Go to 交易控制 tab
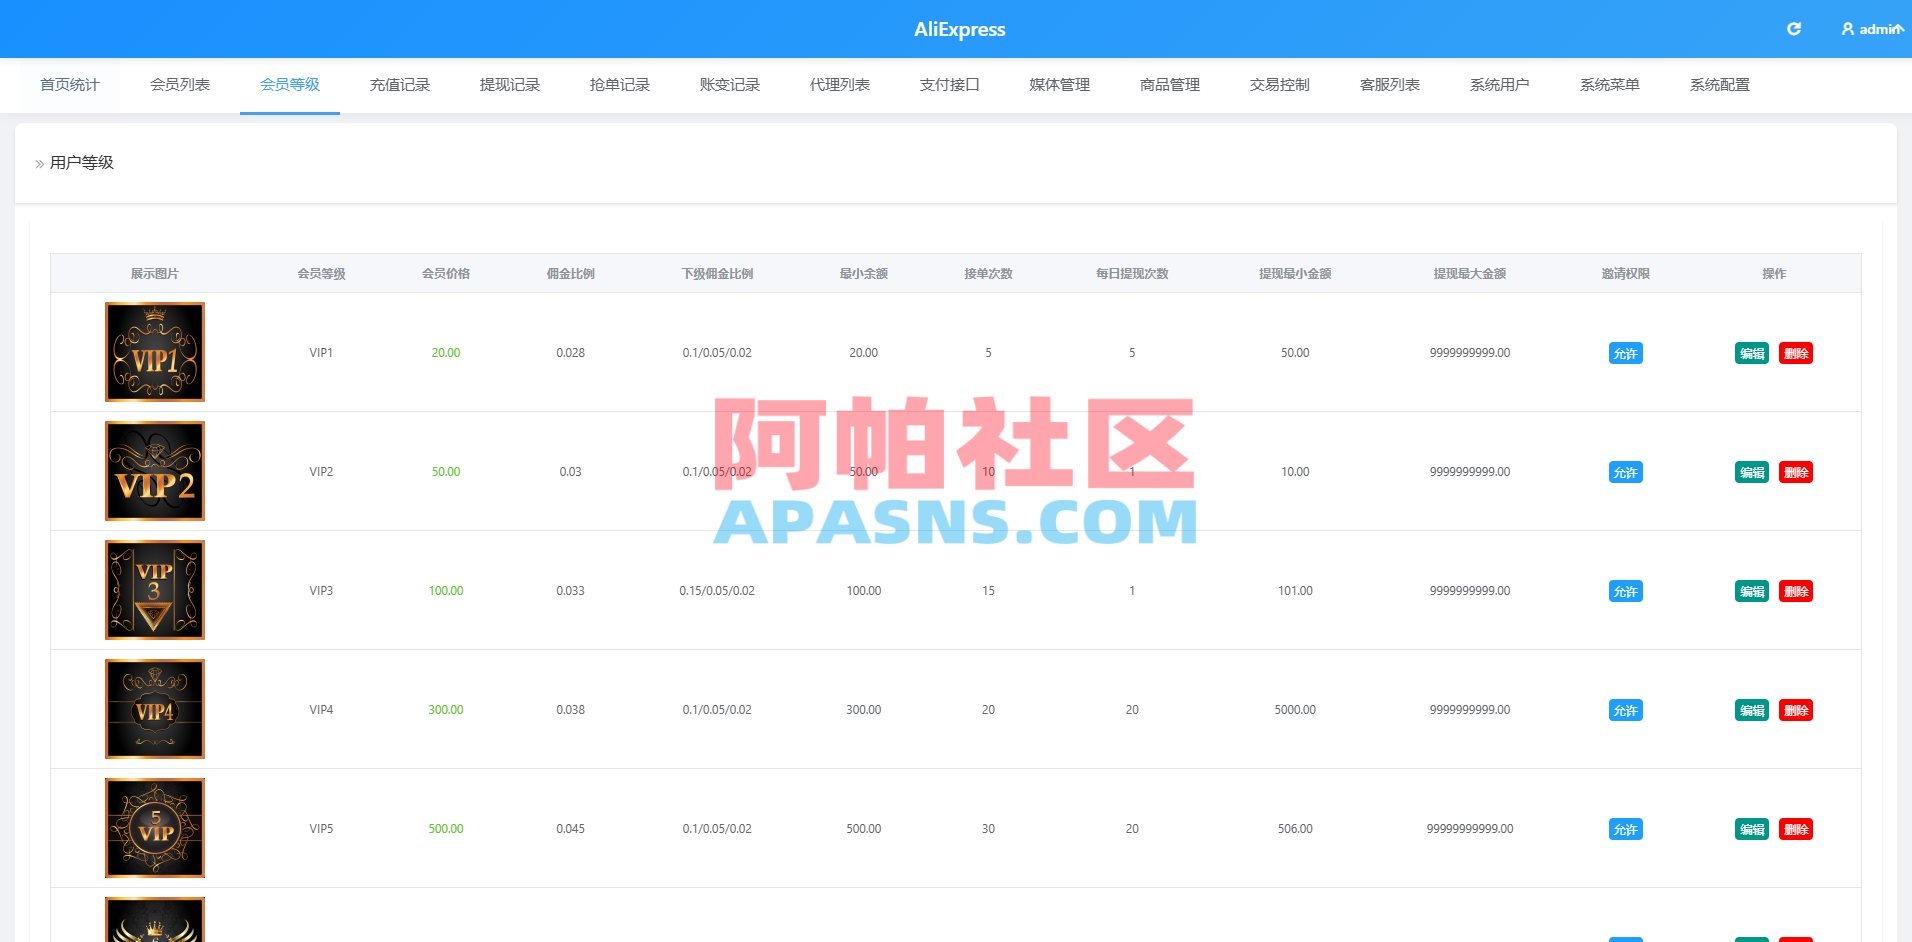The height and width of the screenshot is (942, 1912). pyautogui.click(x=1280, y=85)
